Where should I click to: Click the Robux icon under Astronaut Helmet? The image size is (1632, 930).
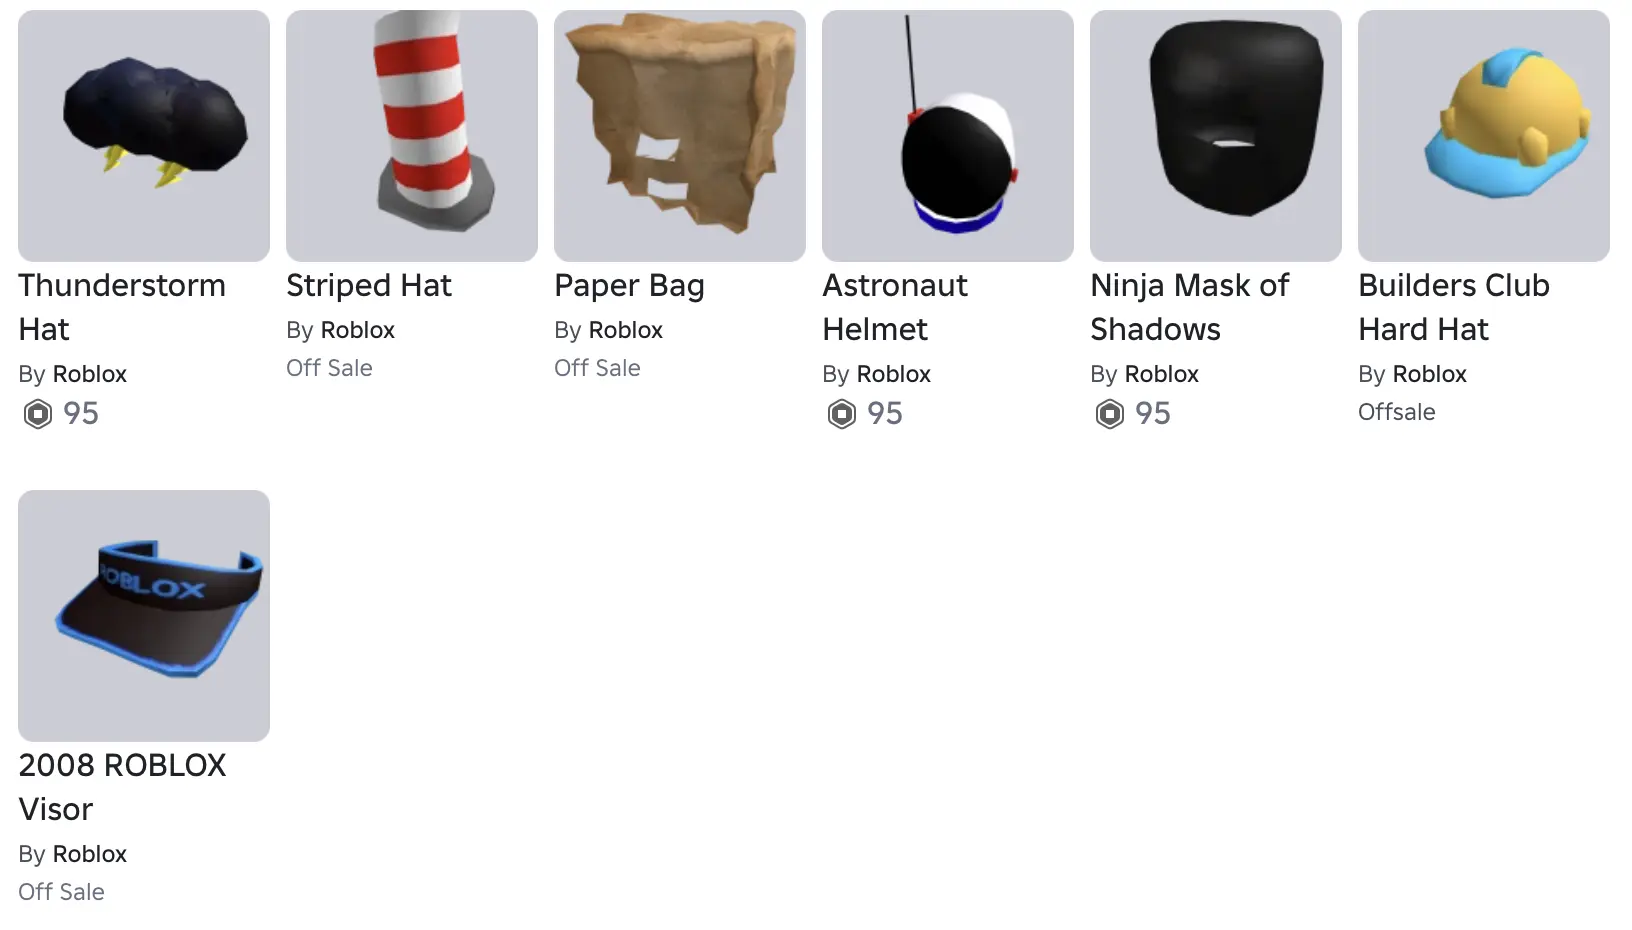842,413
